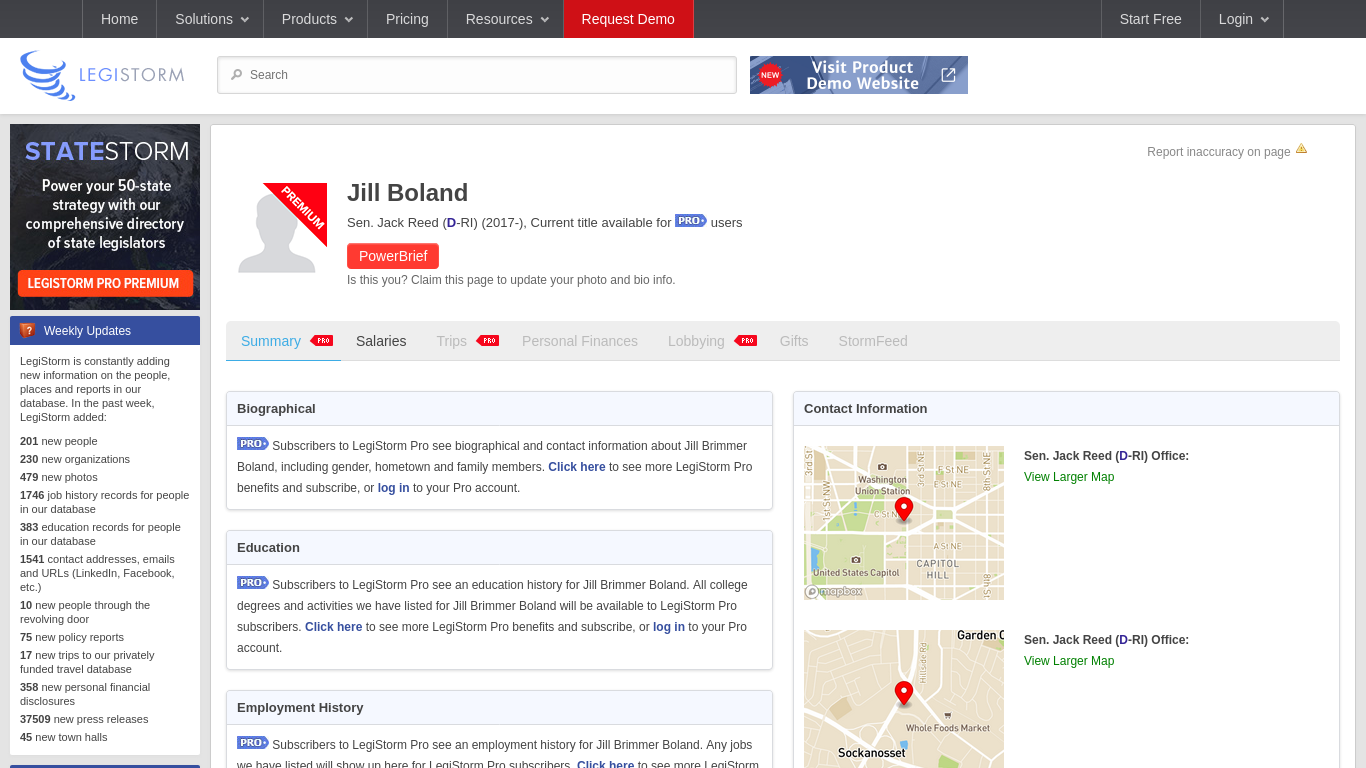Click the PRO badge in Employment History section
The height and width of the screenshot is (768, 1366).
253,743
